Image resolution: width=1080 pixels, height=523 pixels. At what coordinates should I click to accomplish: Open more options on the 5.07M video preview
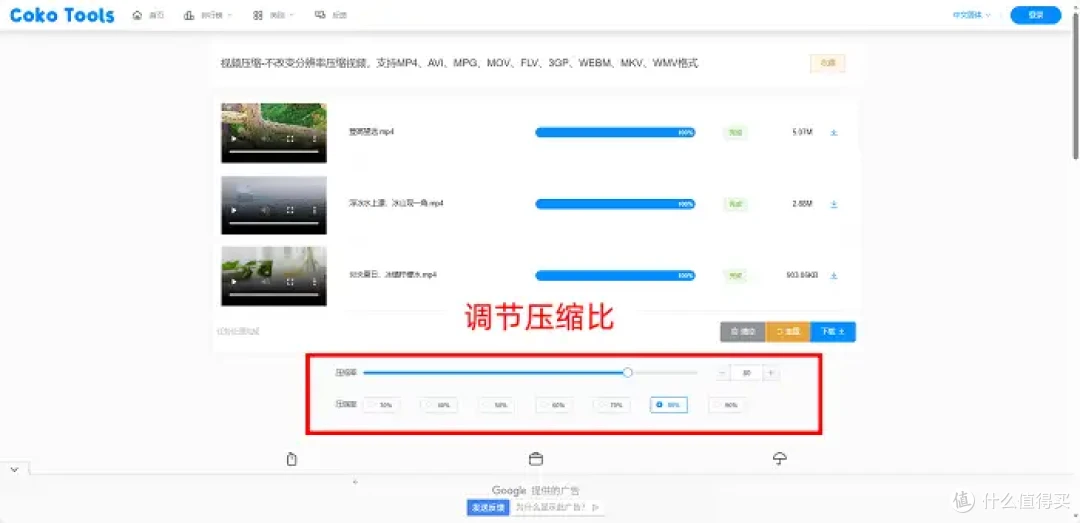coord(315,139)
